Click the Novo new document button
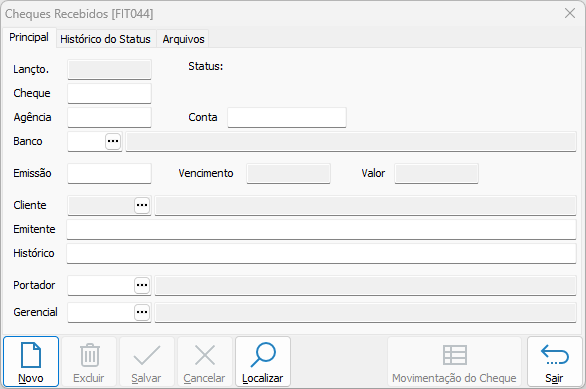Image resolution: width=586 pixels, height=389 pixels. 31,361
